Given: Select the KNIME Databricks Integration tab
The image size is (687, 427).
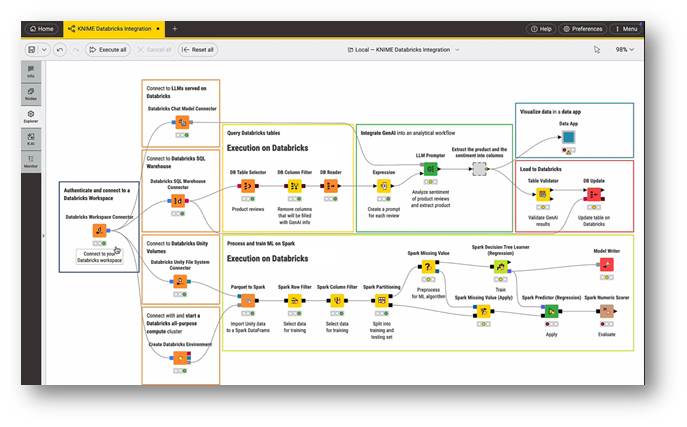Looking at the screenshot, I should 114,29.
